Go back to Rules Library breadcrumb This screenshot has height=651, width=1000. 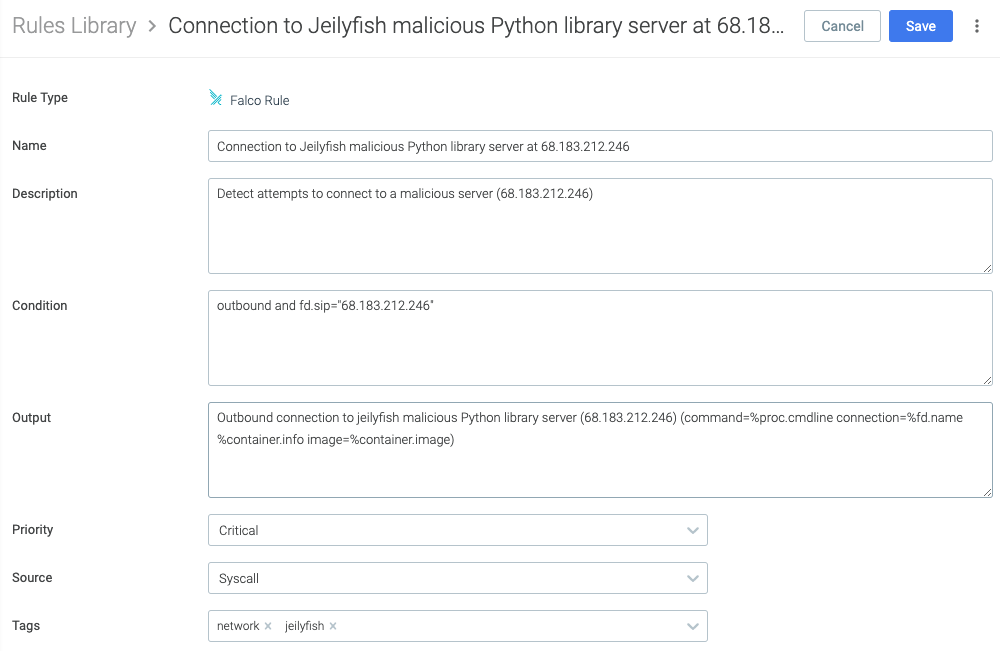tap(74, 26)
